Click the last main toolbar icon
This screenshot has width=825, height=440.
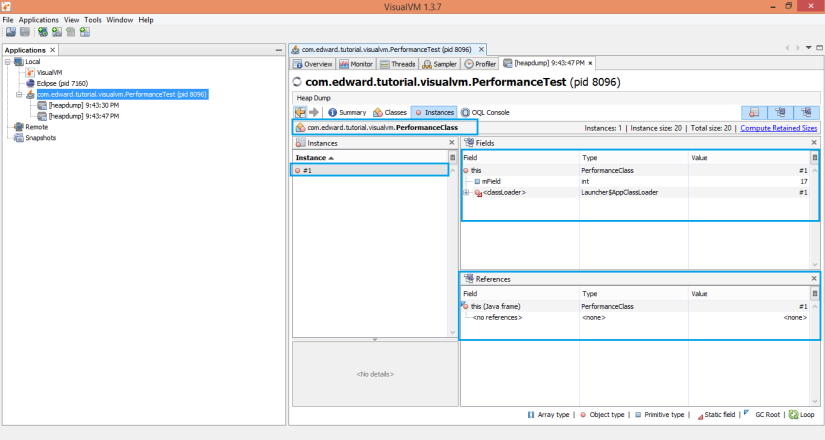pos(85,32)
